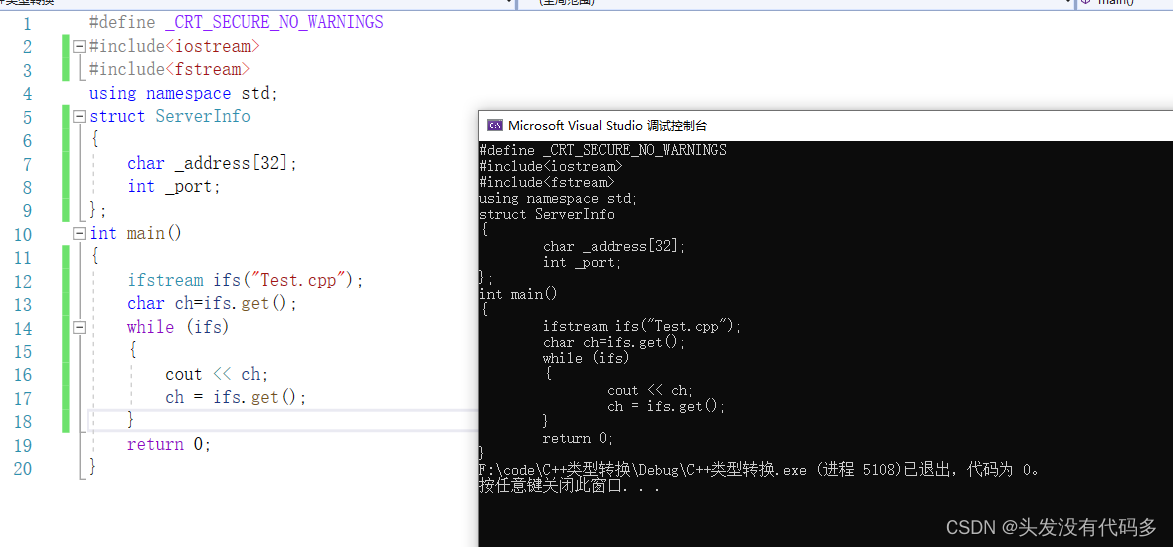Collapse the #include block outline toggle
Screen dimensions: 1173x547
(79, 46)
